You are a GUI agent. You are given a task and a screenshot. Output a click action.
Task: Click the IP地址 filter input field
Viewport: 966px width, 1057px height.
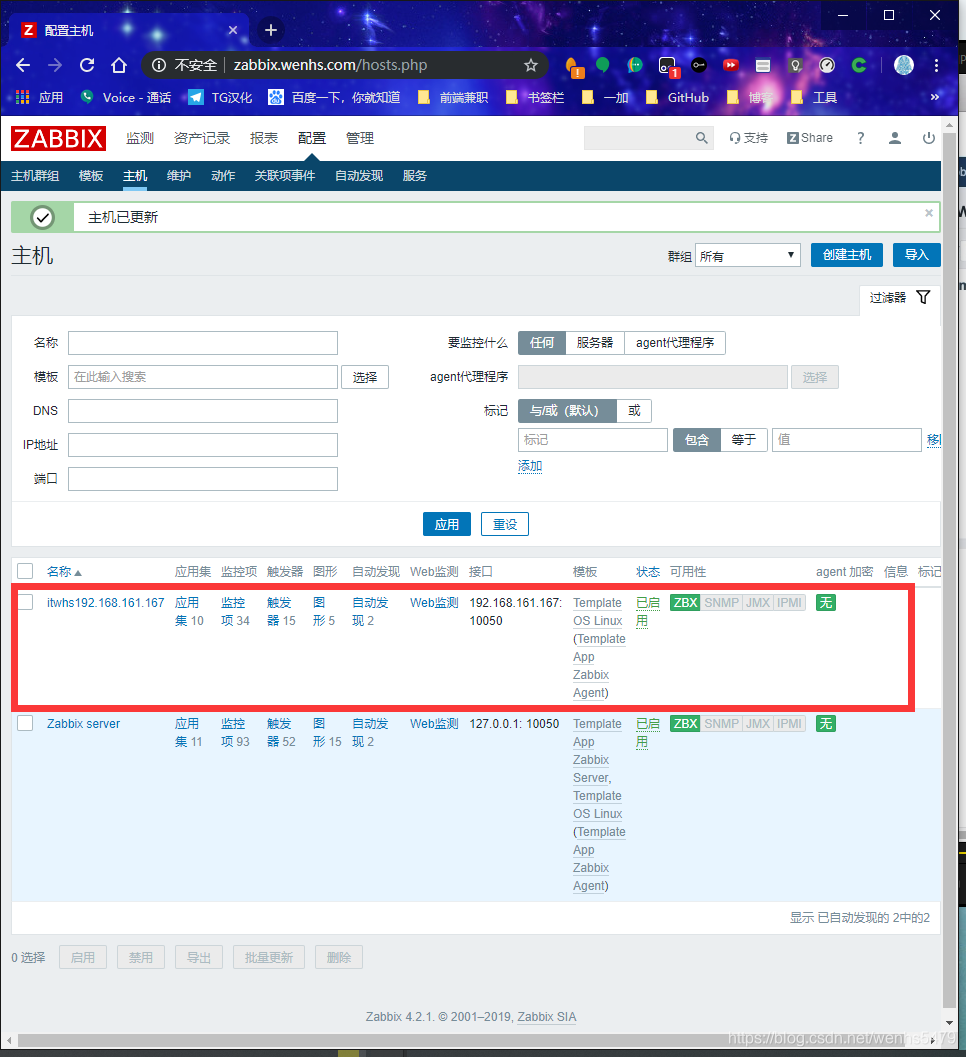click(x=203, y=445)
